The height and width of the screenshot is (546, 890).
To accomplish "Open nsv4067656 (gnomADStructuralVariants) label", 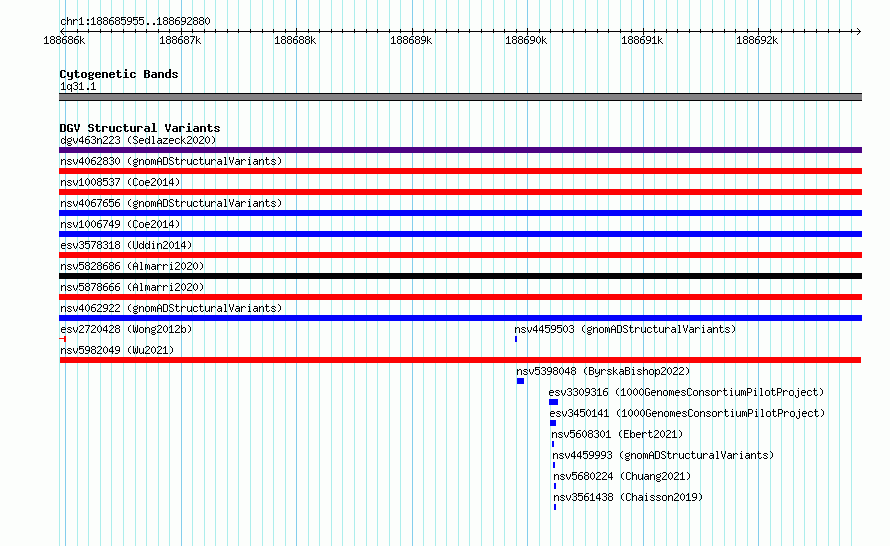I will click(171, 203).
